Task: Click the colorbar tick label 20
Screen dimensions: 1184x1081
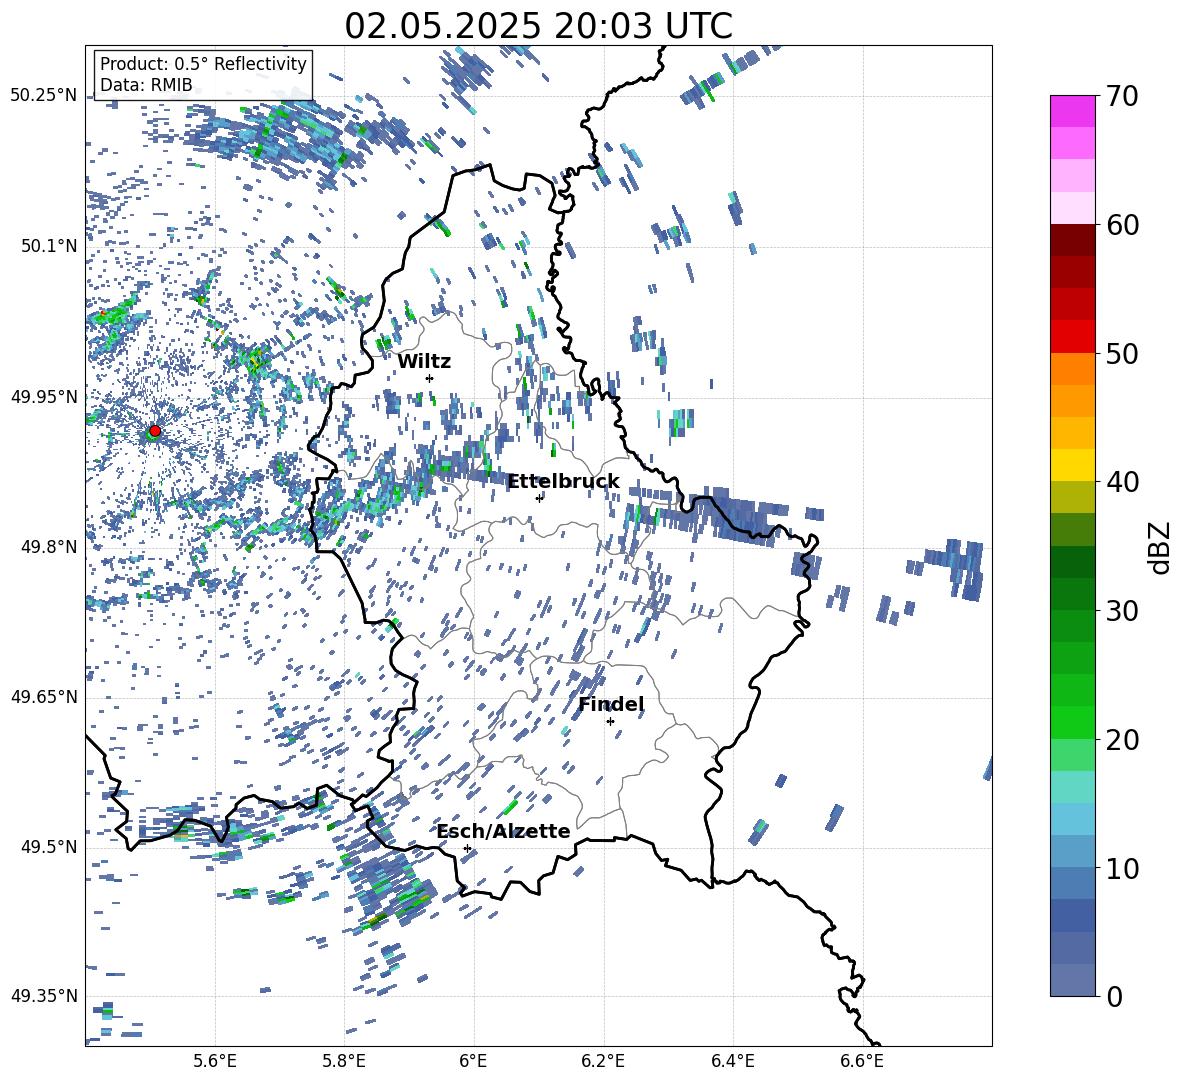Action: pos(1122,740)
